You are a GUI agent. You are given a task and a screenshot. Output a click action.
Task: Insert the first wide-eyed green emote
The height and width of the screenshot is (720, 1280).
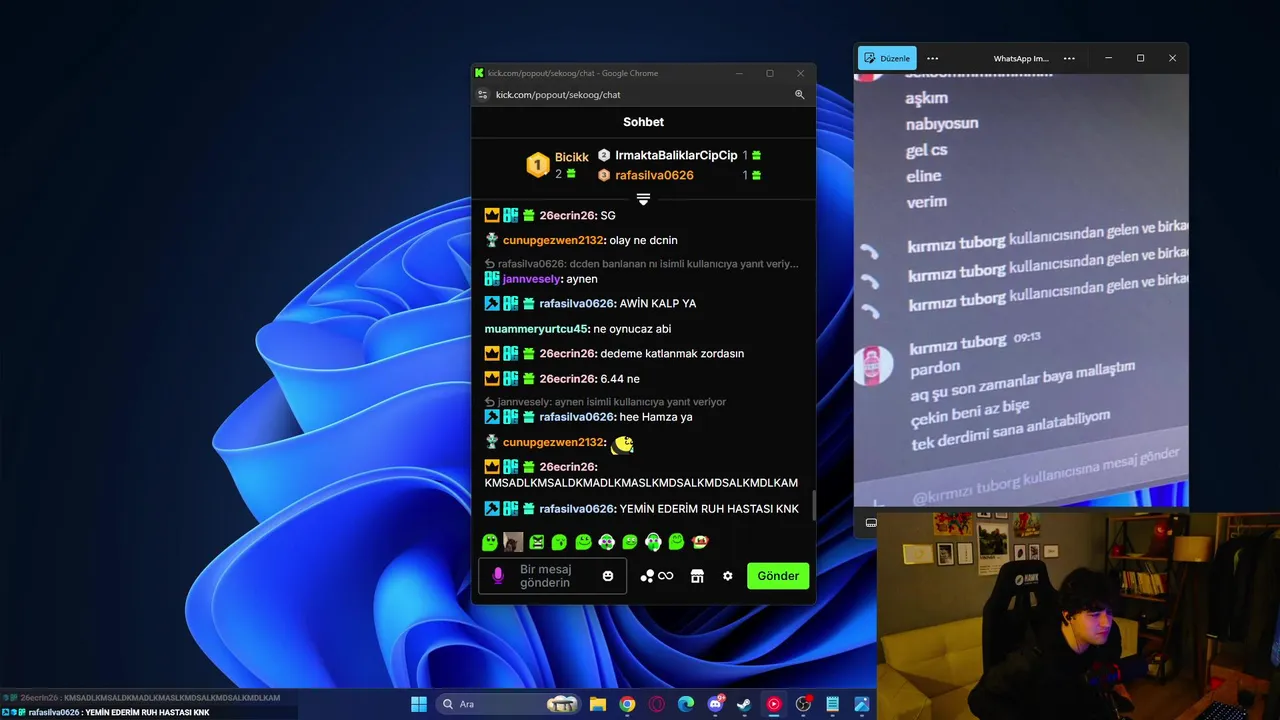click(x=490, y=542)
